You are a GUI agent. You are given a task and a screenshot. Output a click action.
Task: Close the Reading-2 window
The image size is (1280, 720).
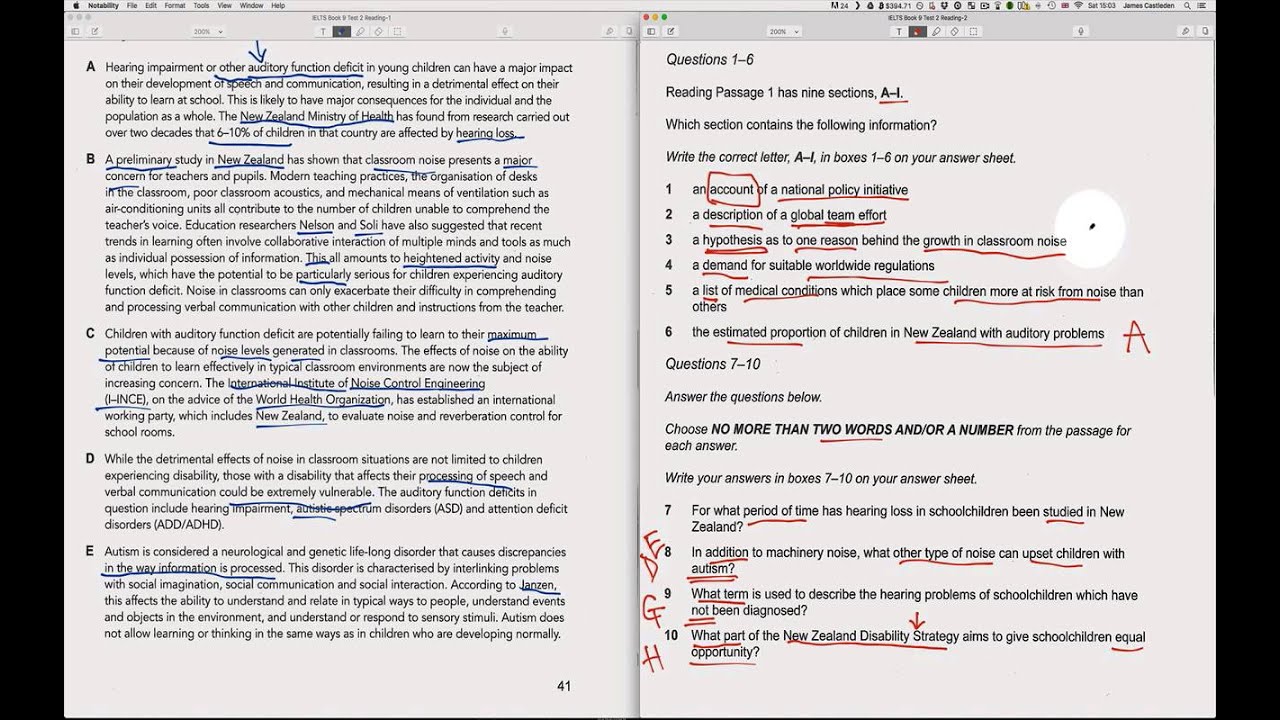click(646, 17)
